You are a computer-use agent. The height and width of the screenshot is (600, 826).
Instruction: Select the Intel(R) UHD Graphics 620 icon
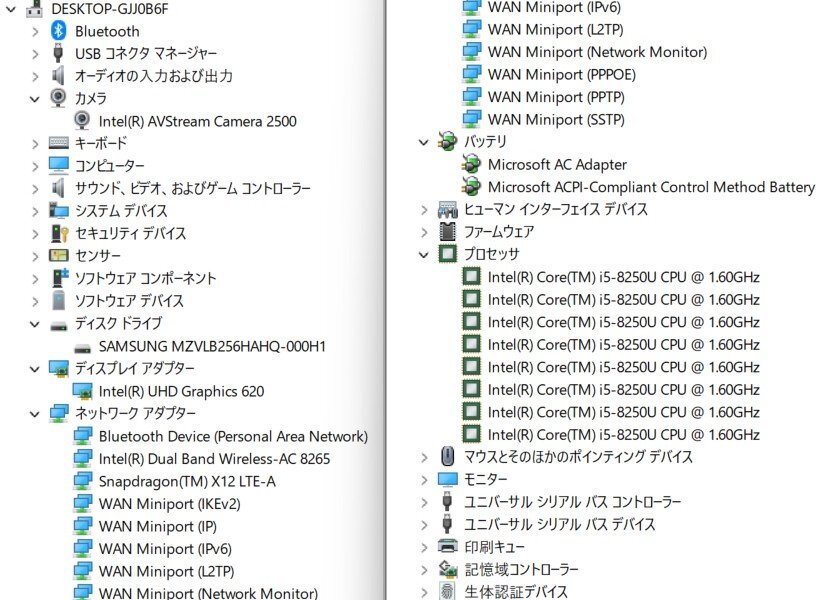point(82,389)
